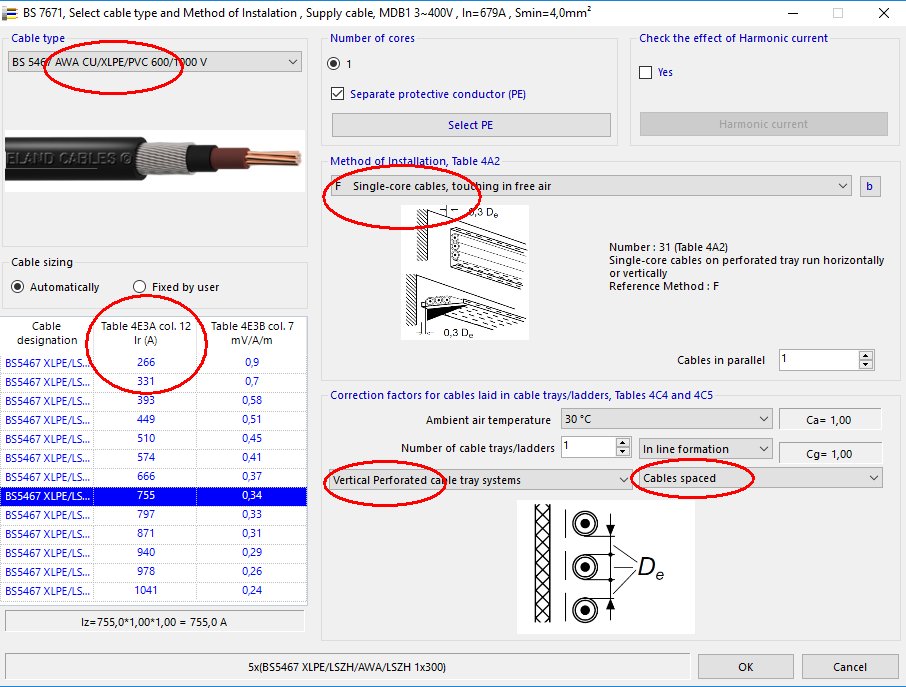Click the small "b" button beside installation method
The height and width of the screenshot is (687, 906).
click(869, 186)
